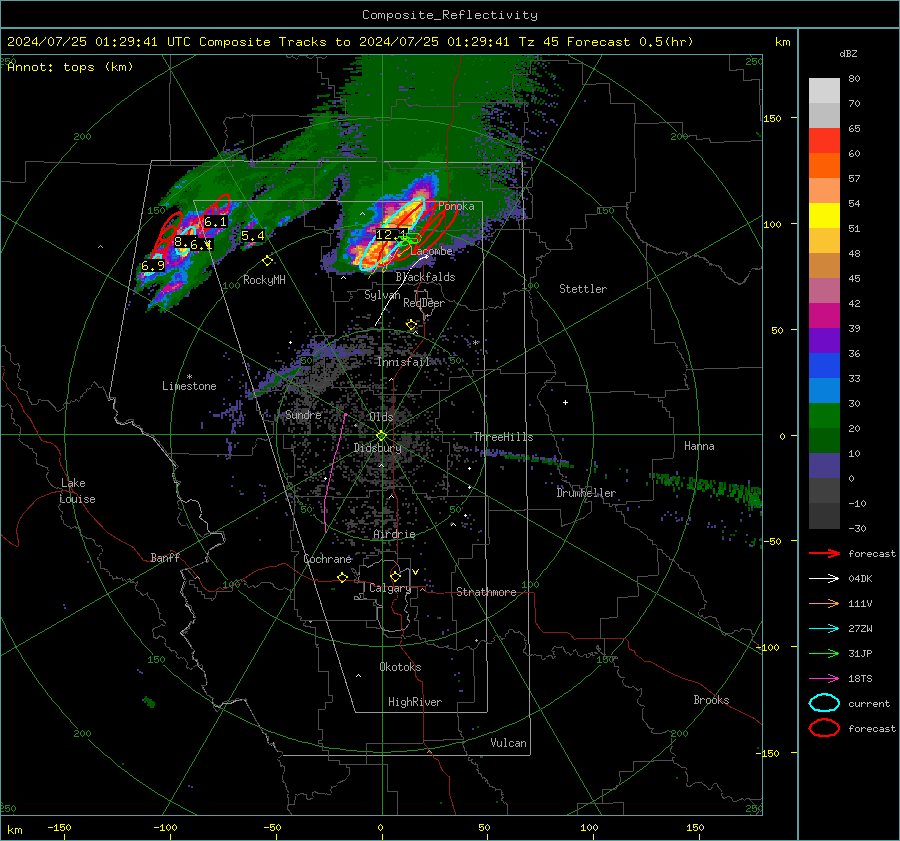Click the yellow diamond marker above RockyMH

tap(267, 261)
